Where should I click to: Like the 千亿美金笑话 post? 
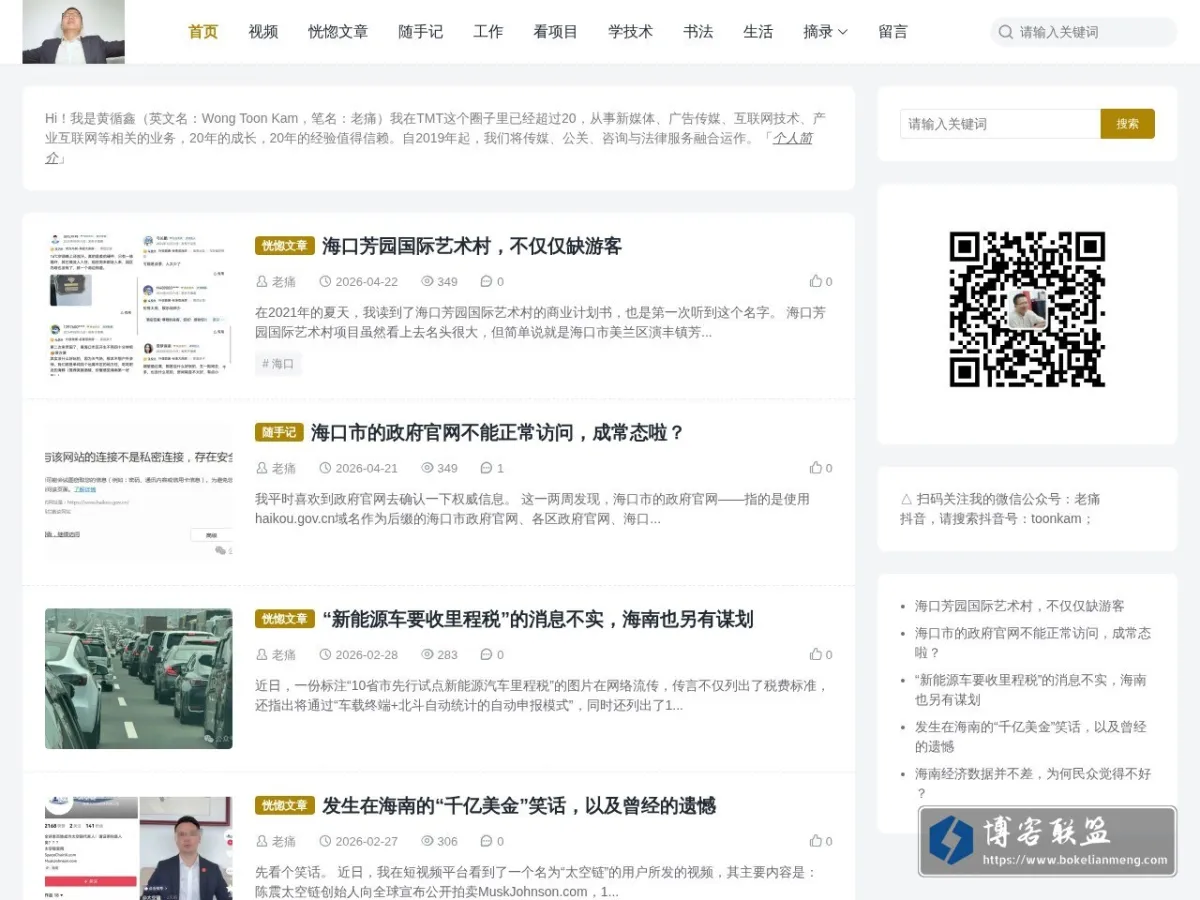[821, 841]
